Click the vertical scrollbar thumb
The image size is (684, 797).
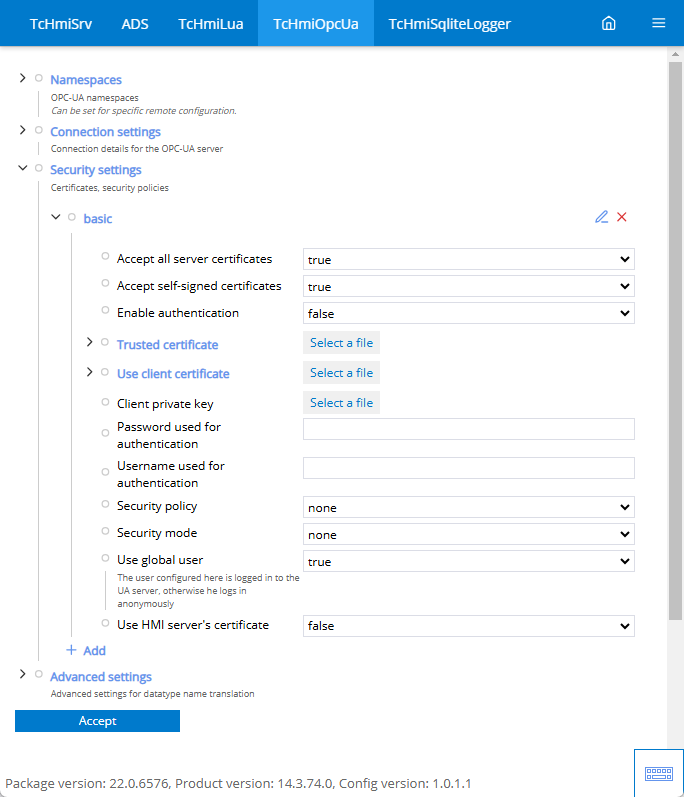click(675, 341)
